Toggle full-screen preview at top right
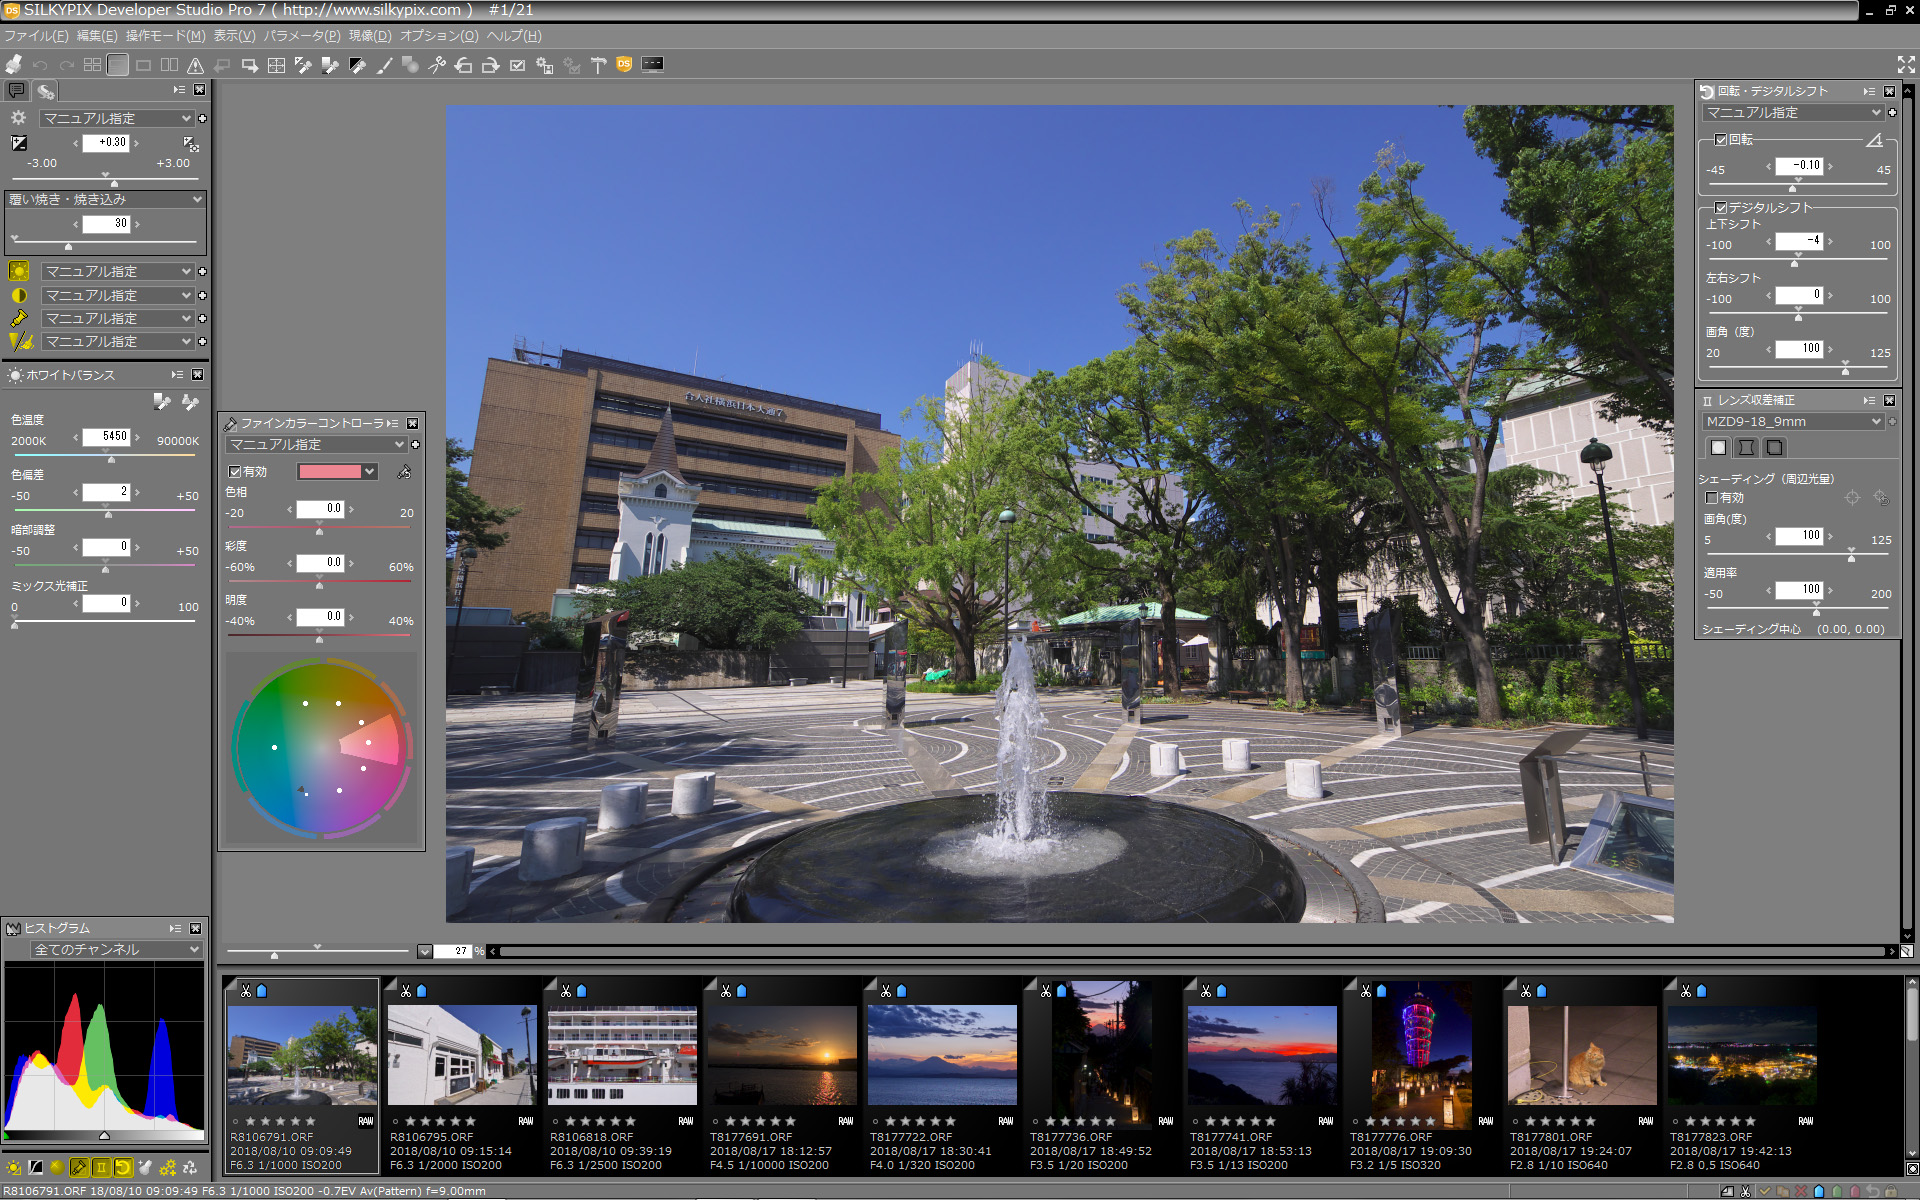 [x=1906, y=65]
